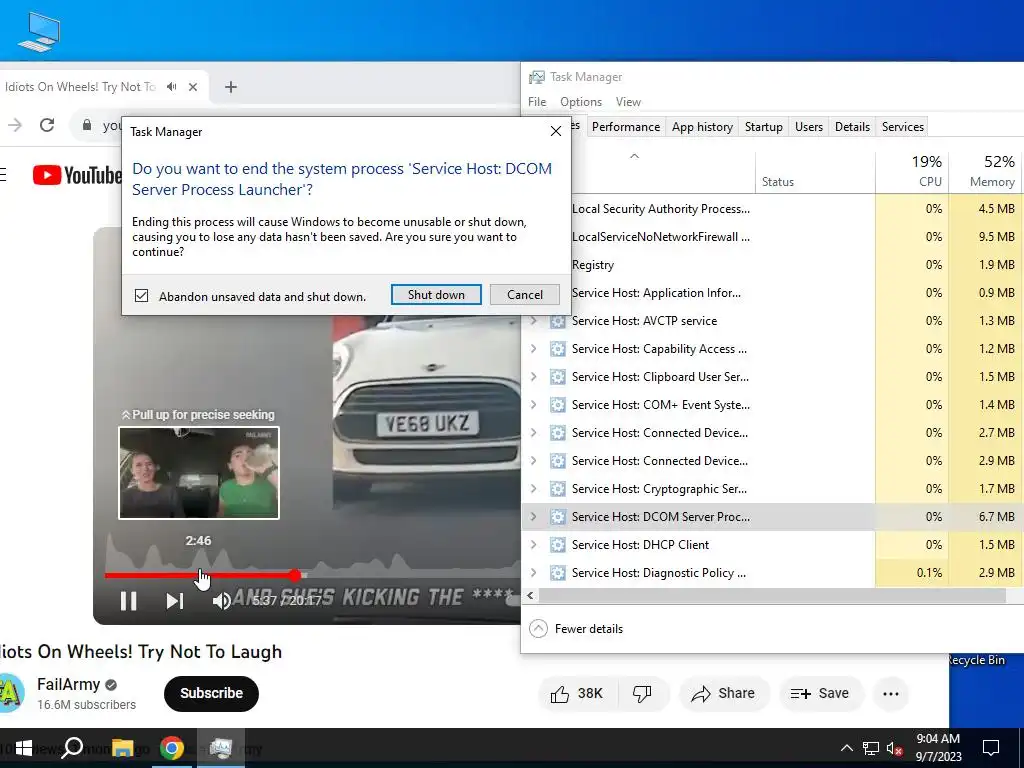Click the Shut down button
Image resolution: width=1024 pixels, height=768 pixels.
pos(436,295)
